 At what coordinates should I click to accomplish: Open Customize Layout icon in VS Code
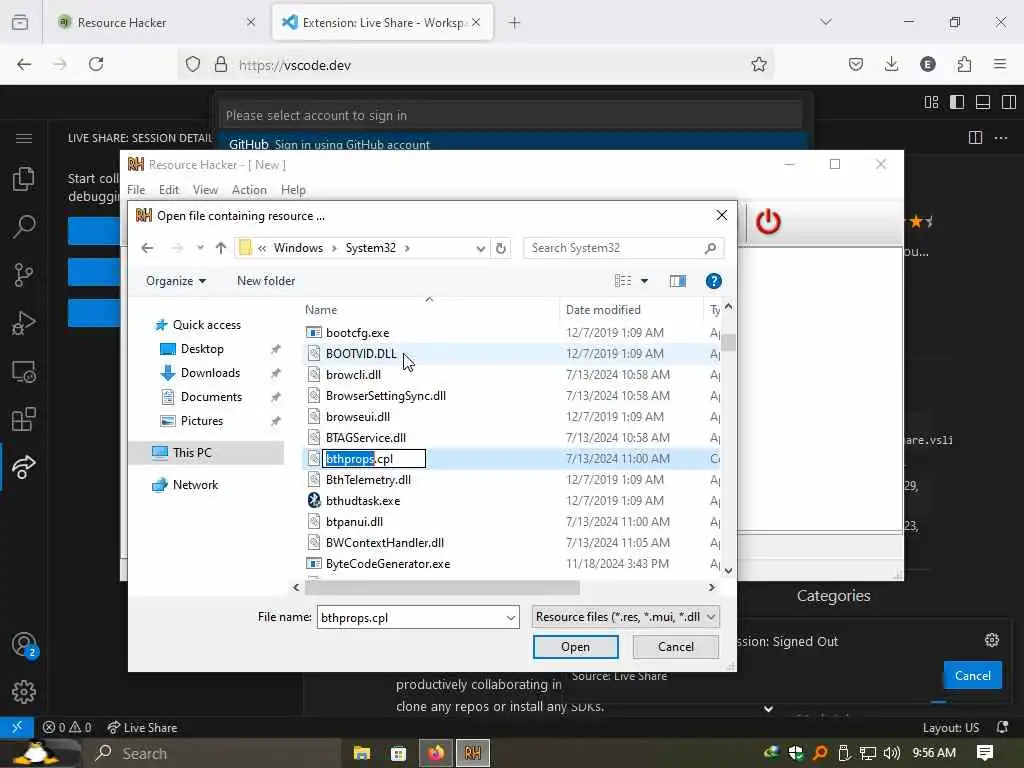click(x=931, y=102)
